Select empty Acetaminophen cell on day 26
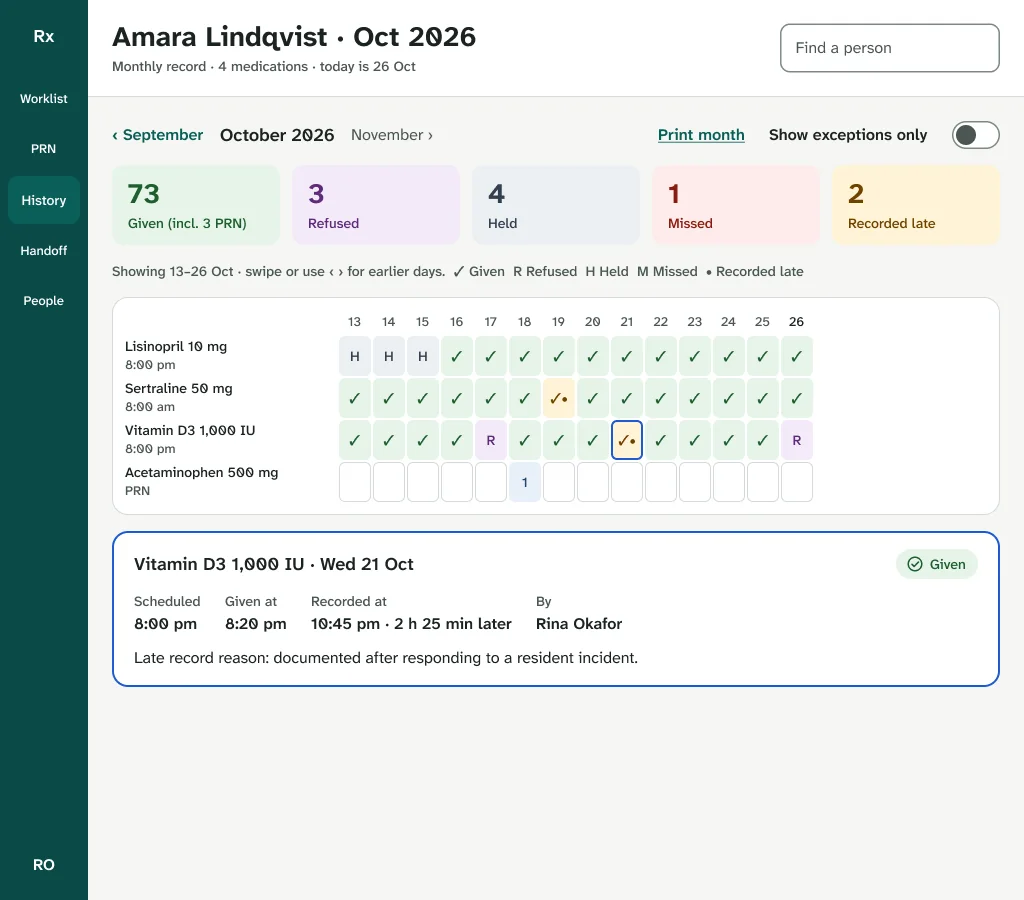Image resolution: width=1024 pixels, height=900 pixels. coord(797,482)
